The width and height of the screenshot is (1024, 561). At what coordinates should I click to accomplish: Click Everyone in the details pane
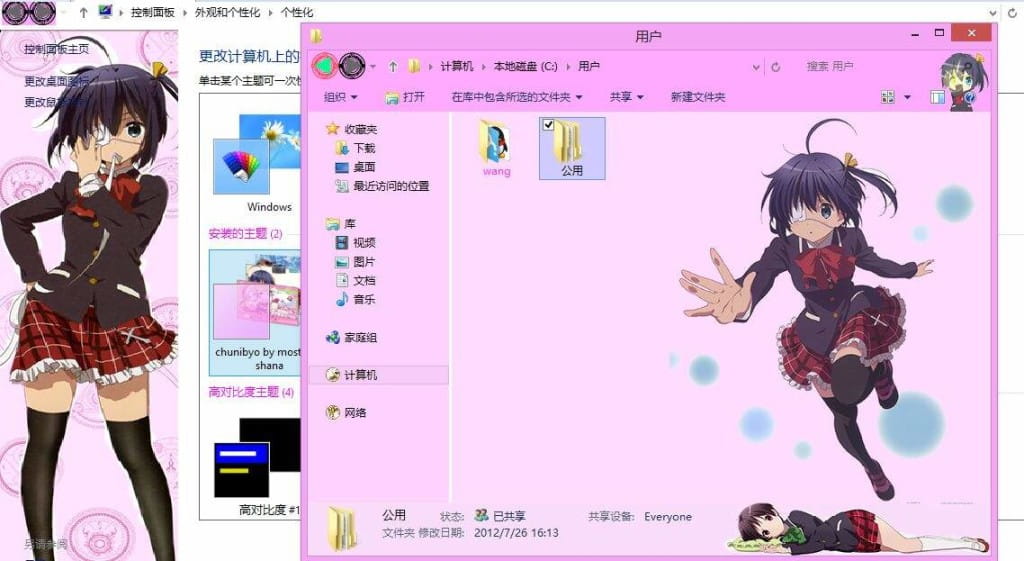[x=667, y=517]
